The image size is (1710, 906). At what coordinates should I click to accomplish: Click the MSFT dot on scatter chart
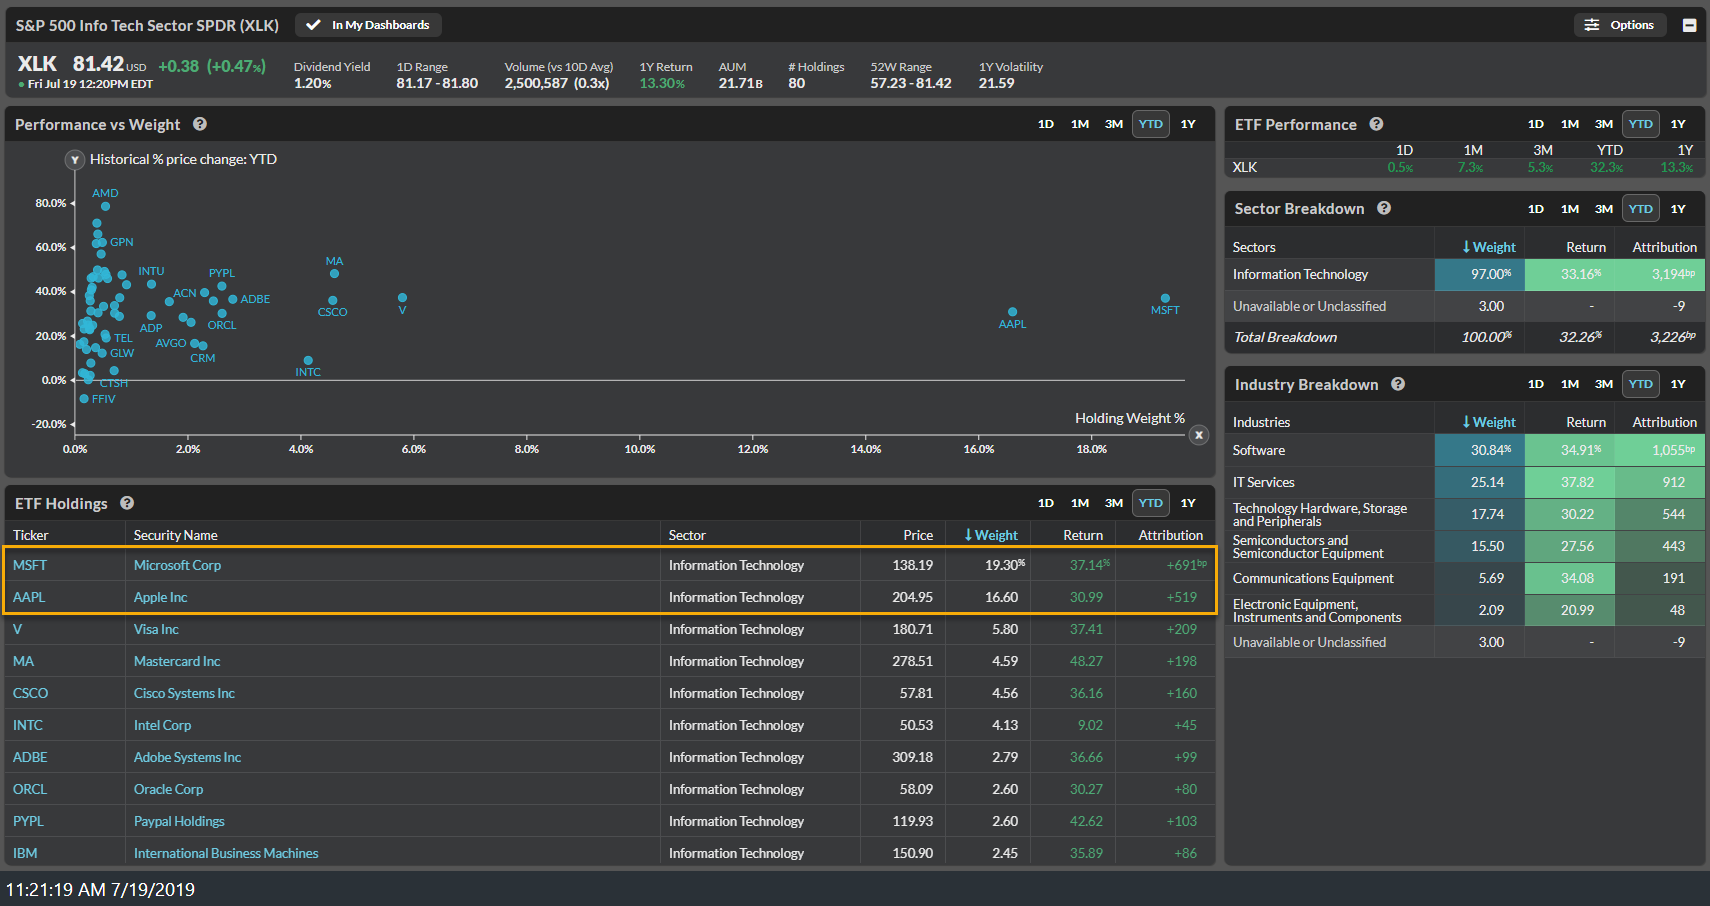pyautogui.click(x=1165, y=298)
